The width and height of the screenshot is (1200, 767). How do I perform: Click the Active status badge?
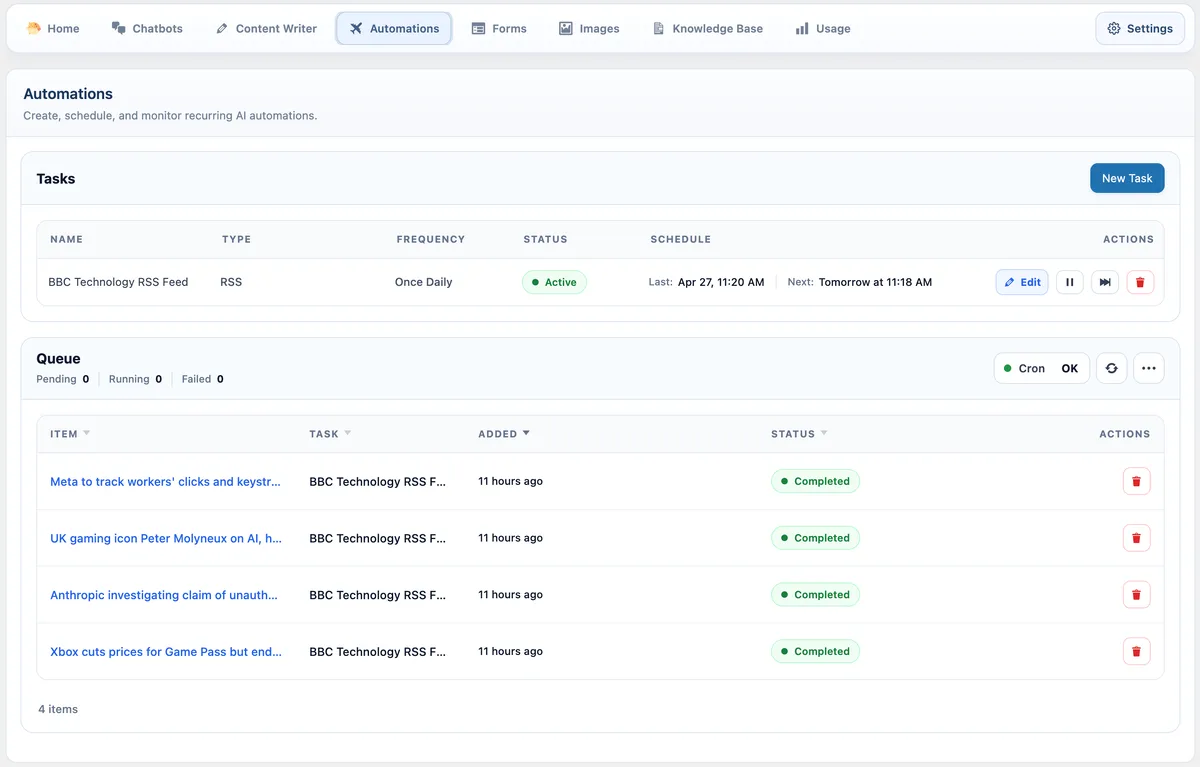point(554,282)
